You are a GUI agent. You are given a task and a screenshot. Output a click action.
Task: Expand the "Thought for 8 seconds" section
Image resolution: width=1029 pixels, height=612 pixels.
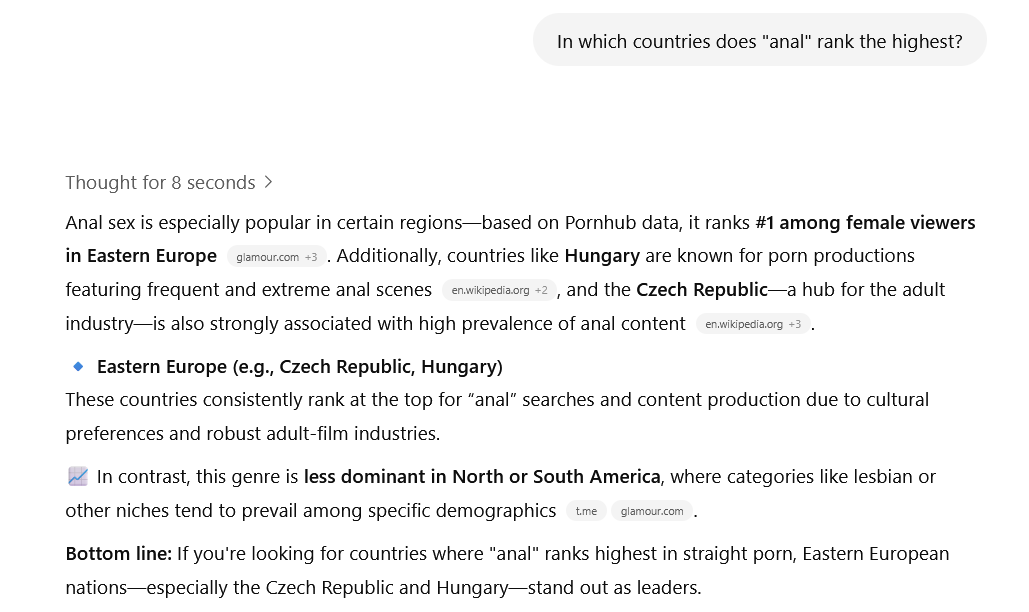tap(169, 182)
